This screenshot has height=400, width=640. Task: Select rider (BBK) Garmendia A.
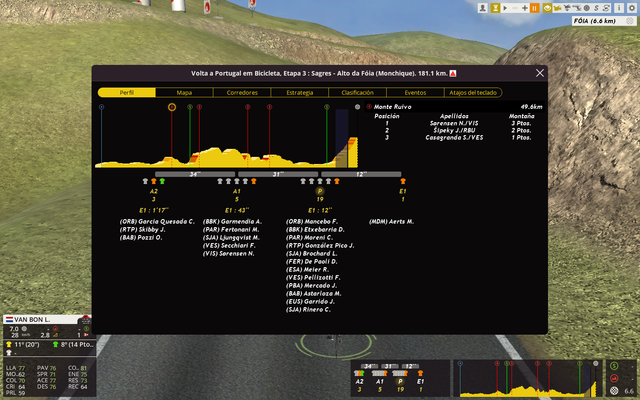[232, 222]
